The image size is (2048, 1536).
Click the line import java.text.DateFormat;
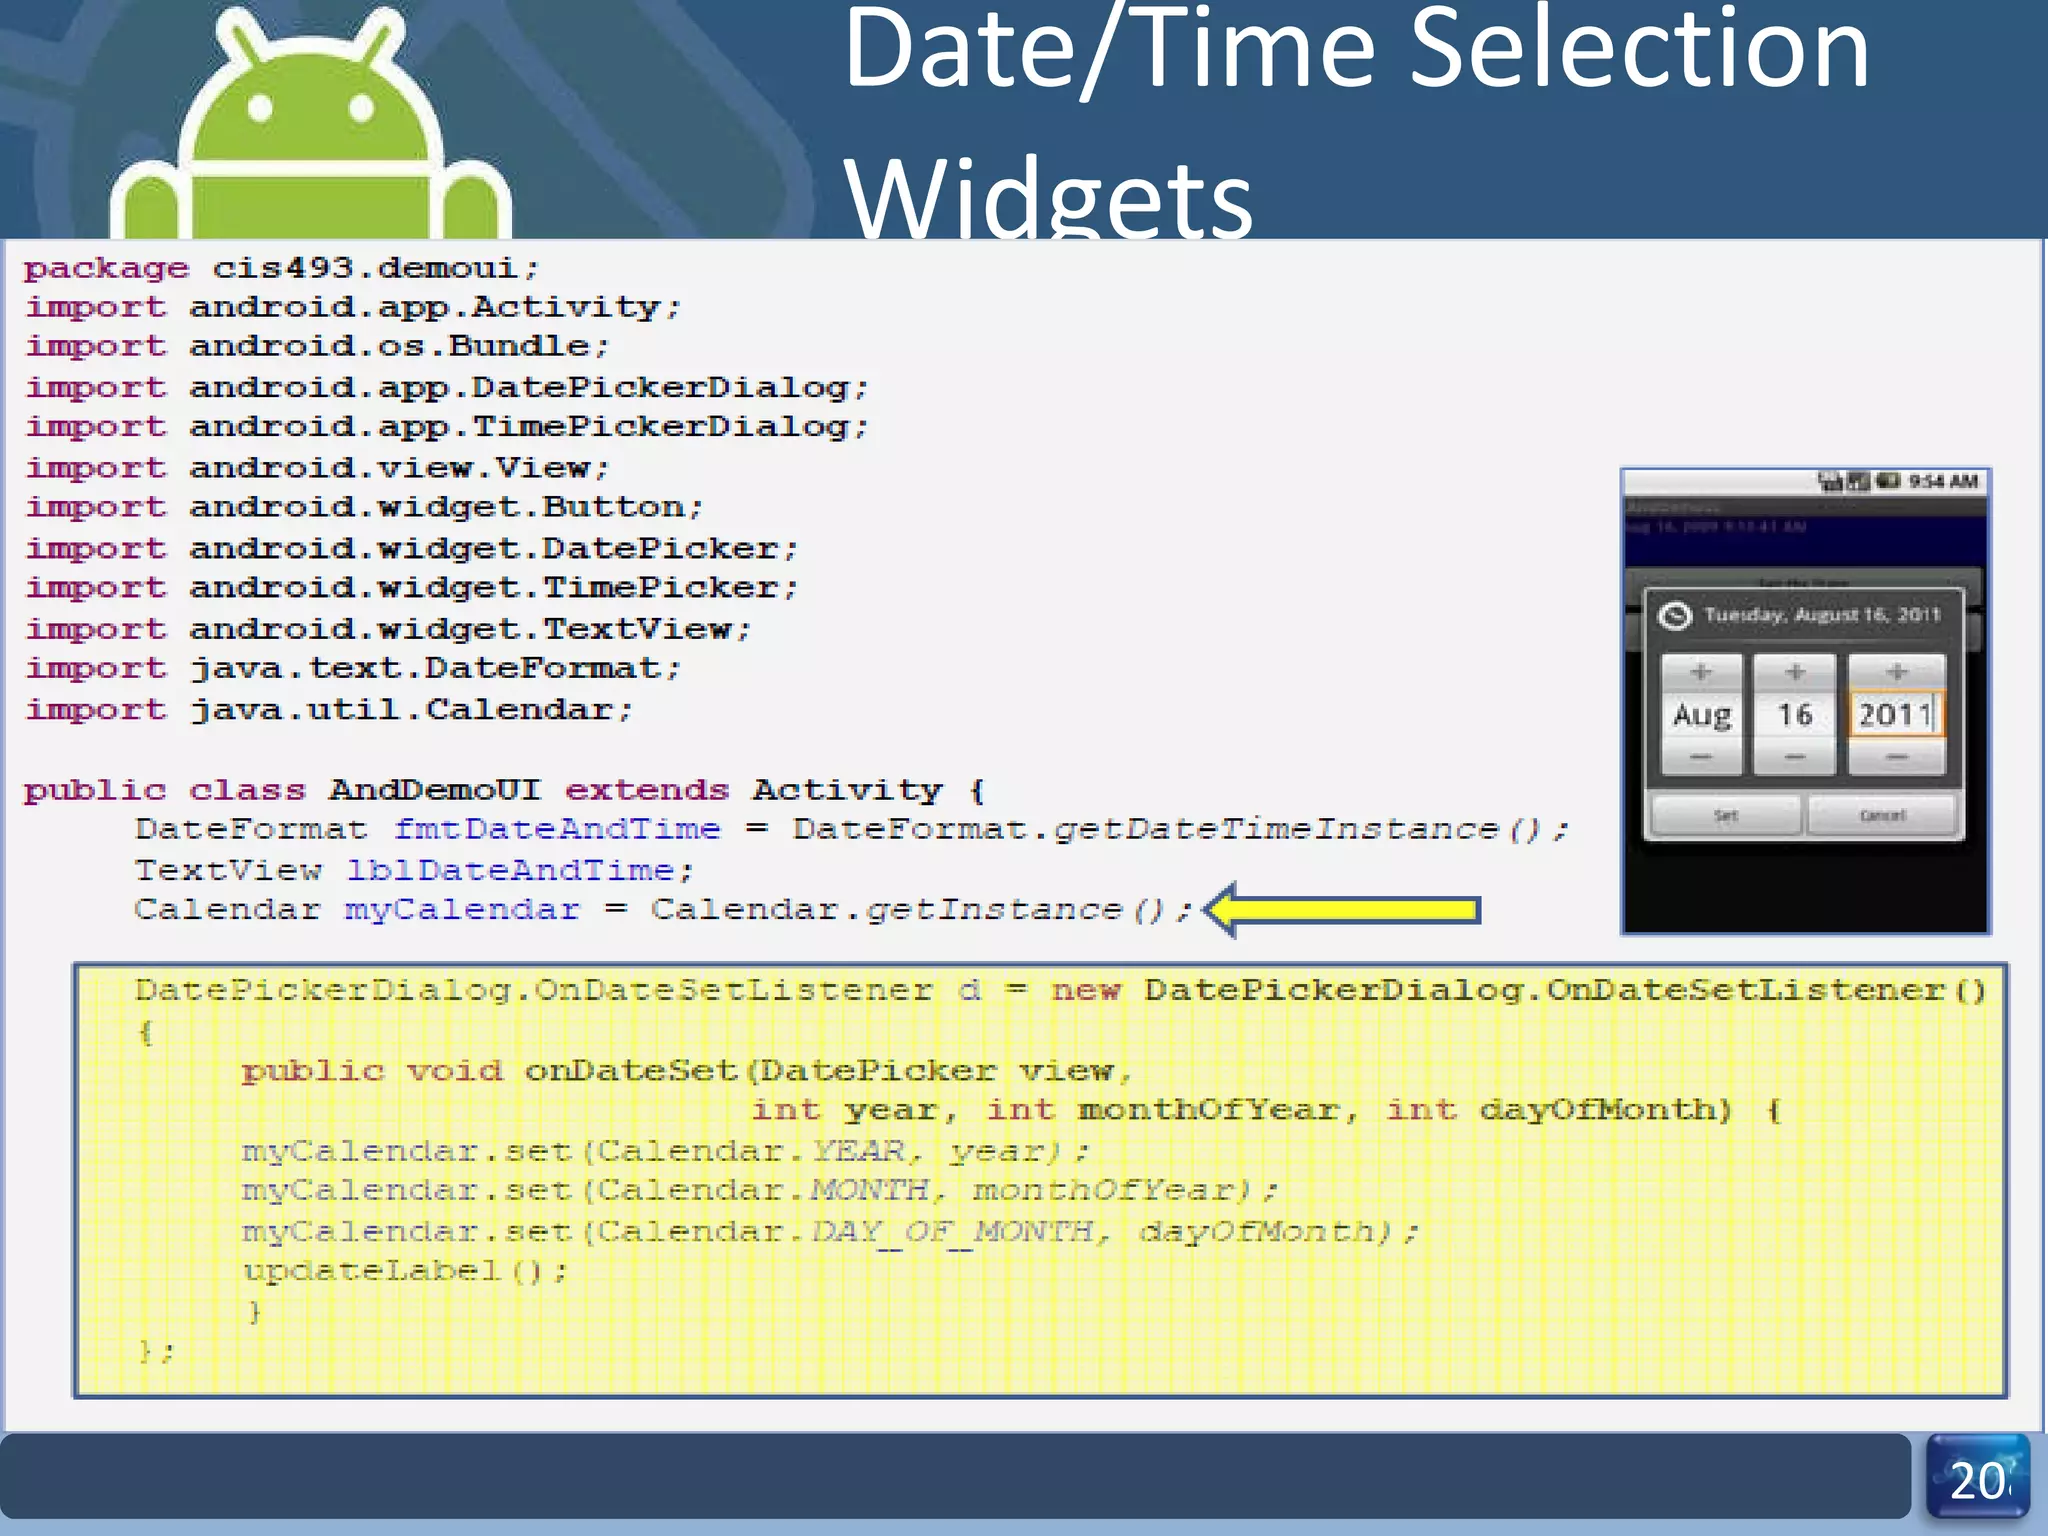tap(353, 668)
